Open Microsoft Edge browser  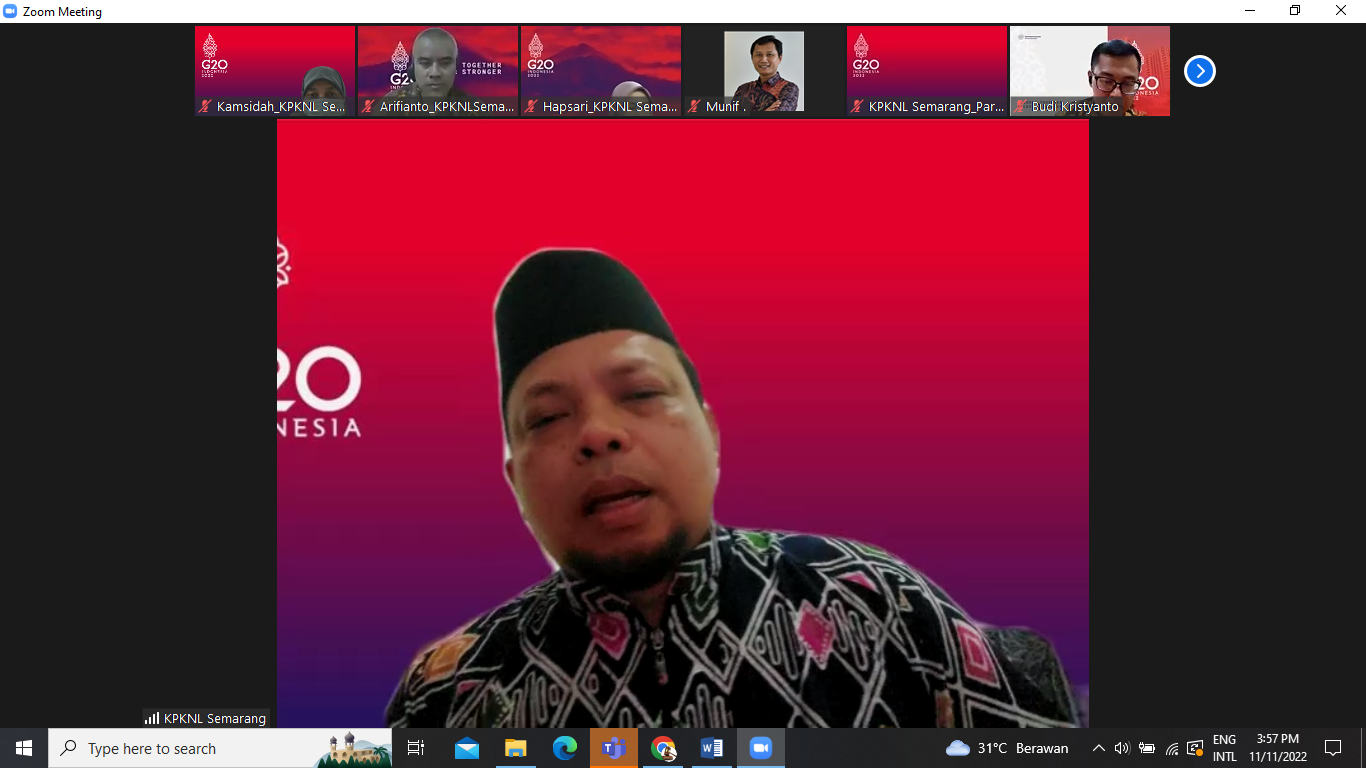[565, 748]
